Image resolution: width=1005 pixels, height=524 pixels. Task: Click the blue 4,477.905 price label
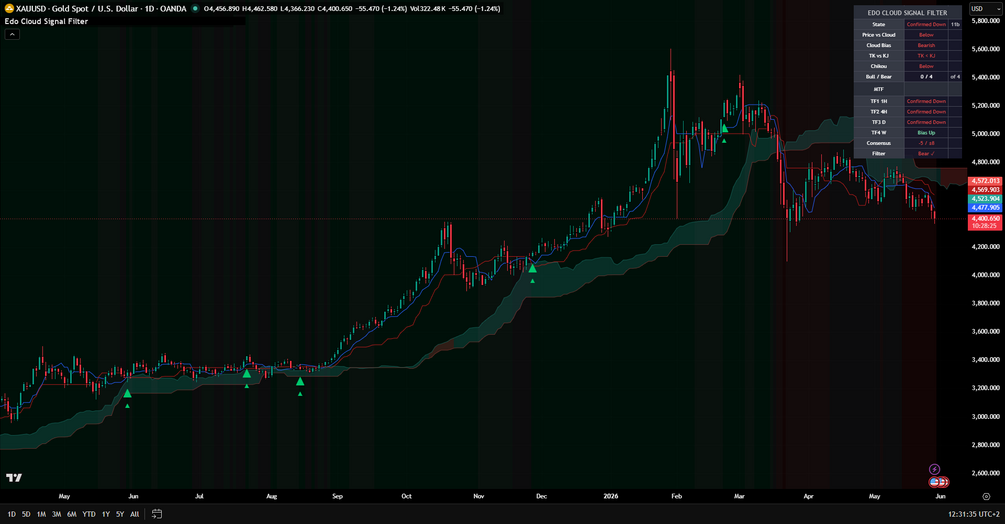click(x=985, y=208)
